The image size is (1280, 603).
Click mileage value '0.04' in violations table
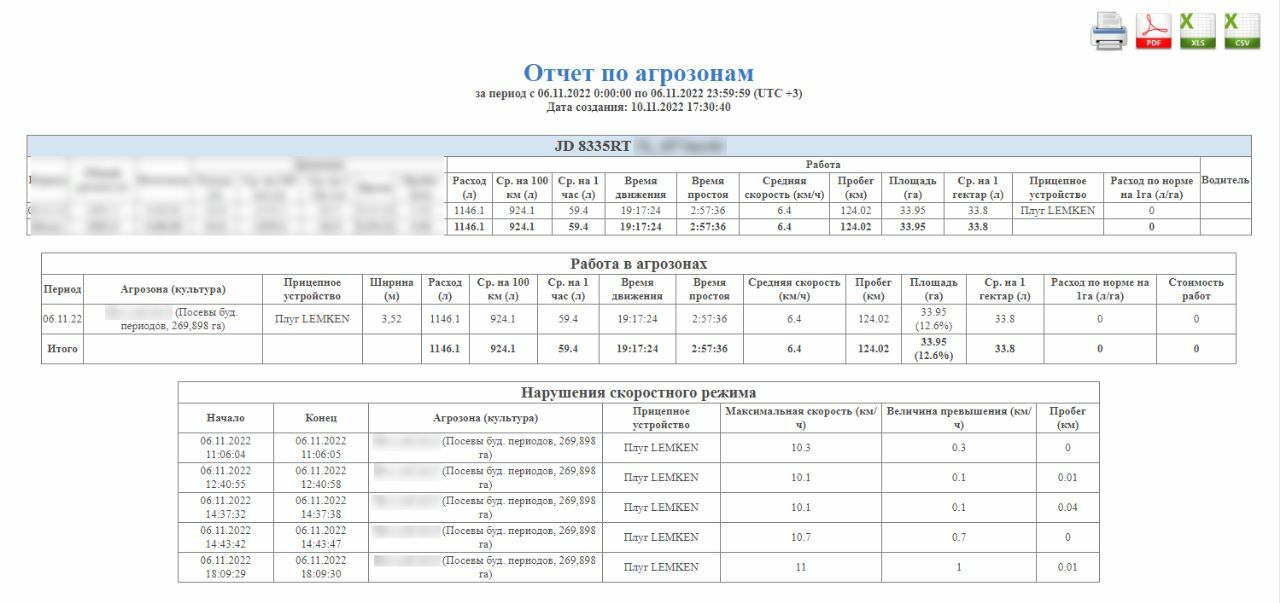pos(1067,507)
